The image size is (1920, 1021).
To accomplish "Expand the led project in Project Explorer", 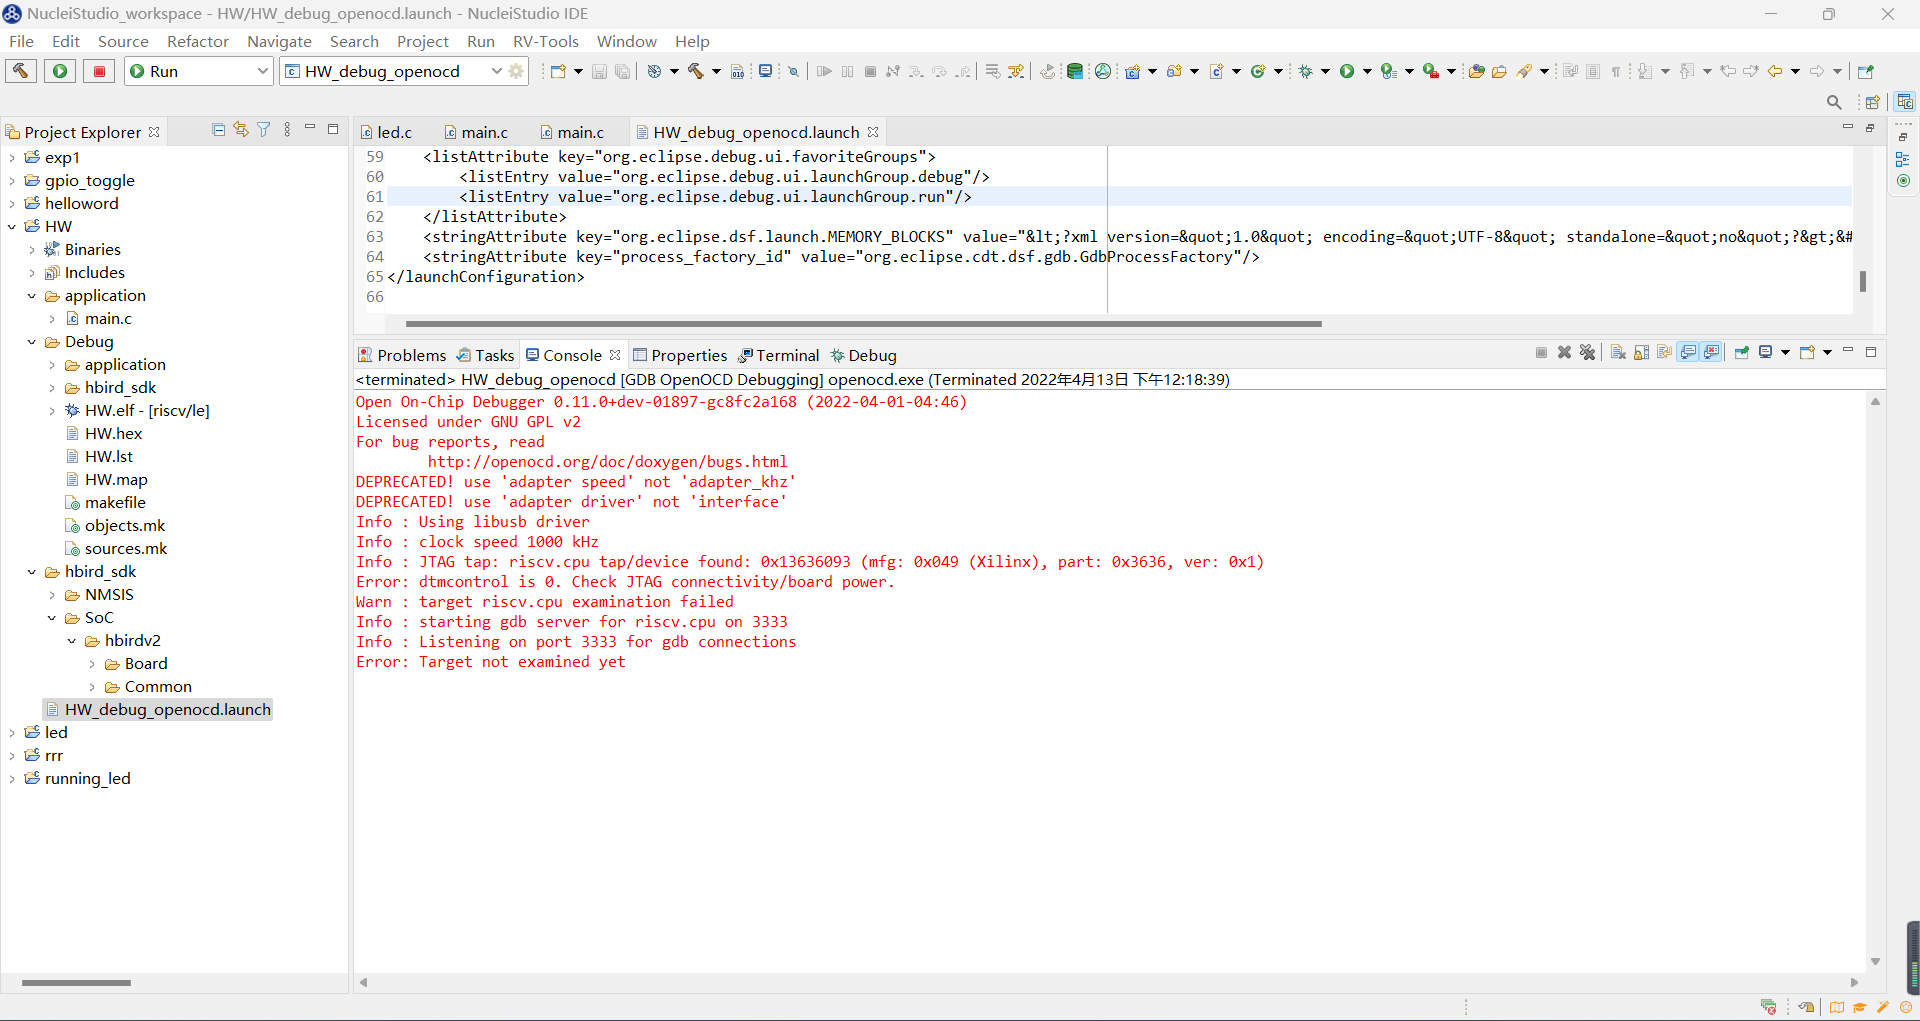I will tap(12, 733).
